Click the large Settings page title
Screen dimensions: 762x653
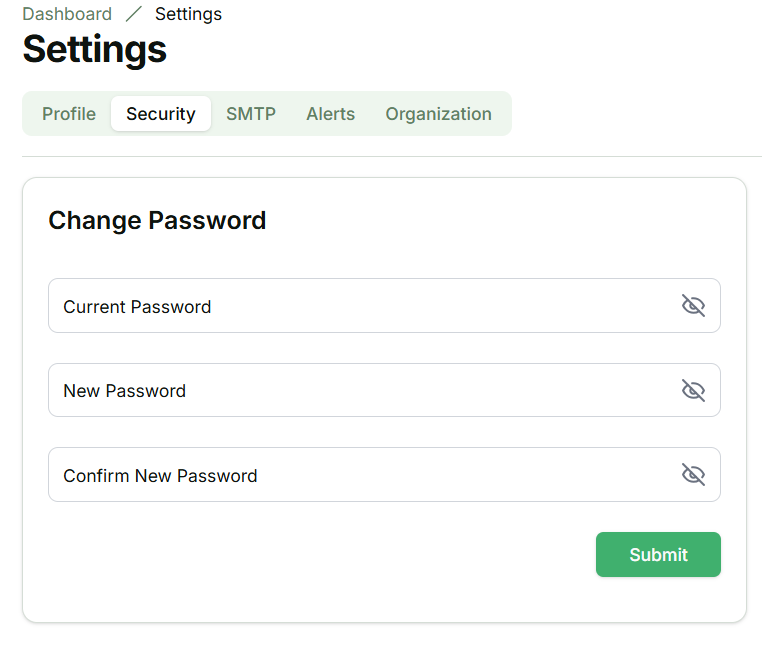pyautogui.click(x=95, y=49)
